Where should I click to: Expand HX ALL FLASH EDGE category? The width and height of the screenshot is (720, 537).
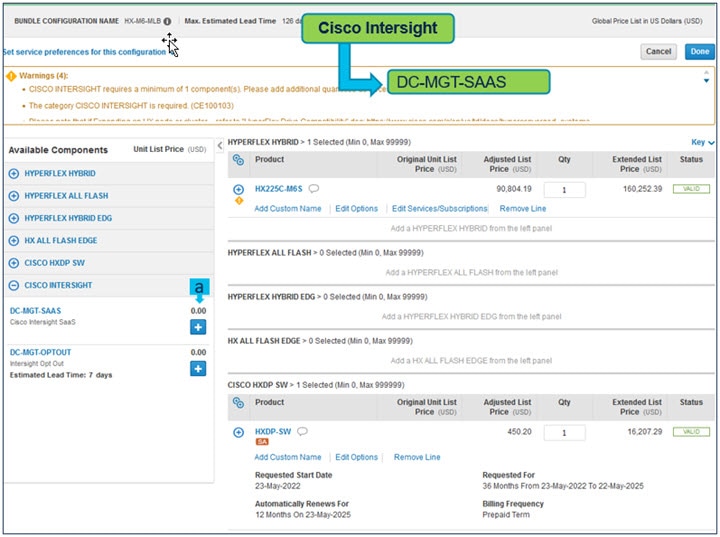tap(14, 240)
